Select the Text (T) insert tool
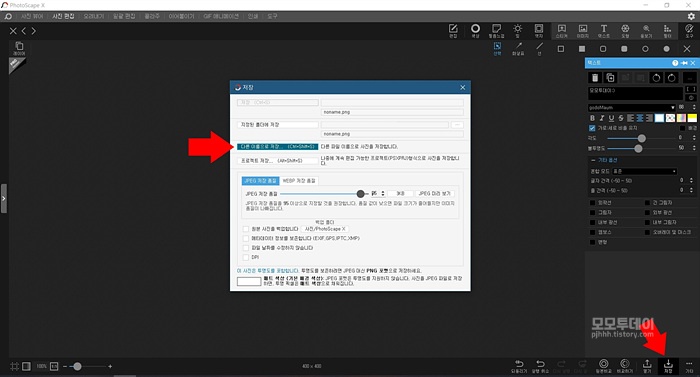This screenshot has width=700, height=377. coord(604,31)
